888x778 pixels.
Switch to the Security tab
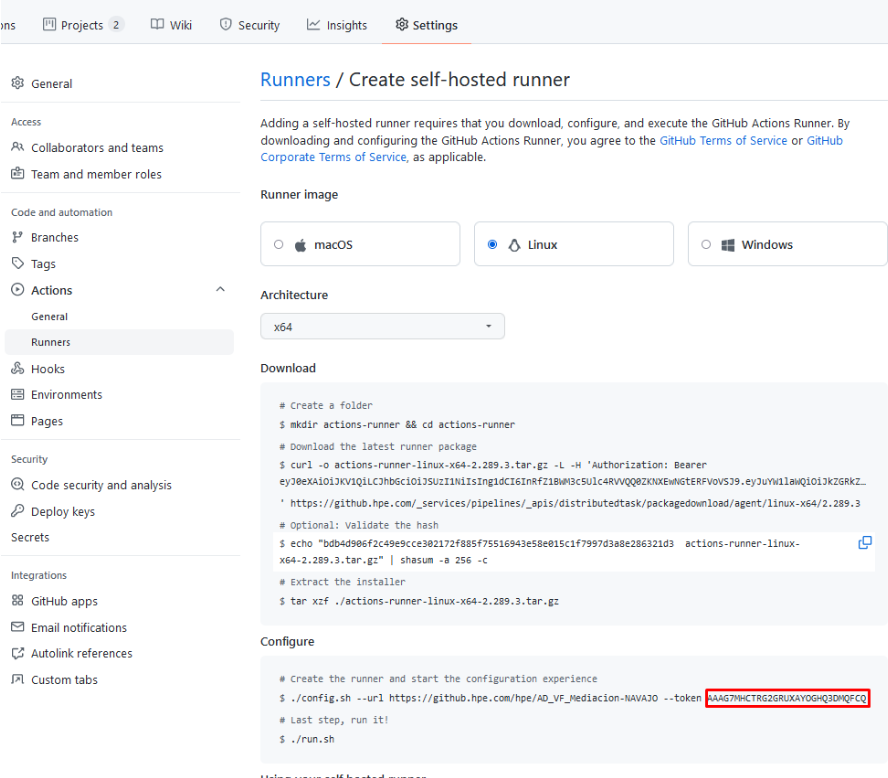pos(250,25)
